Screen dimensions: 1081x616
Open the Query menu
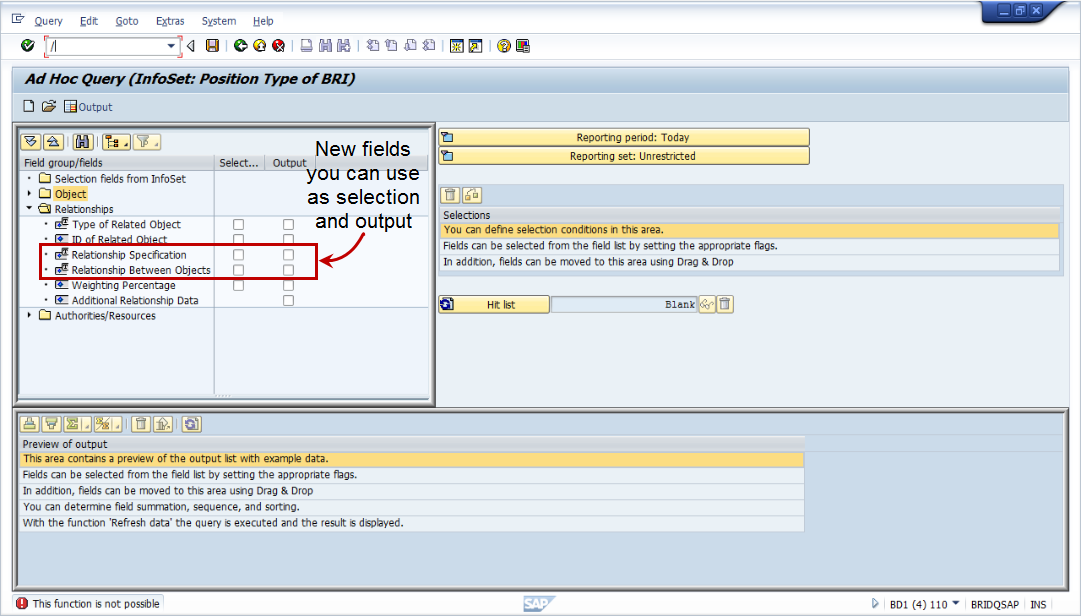pyautogui.click(x=48, y=21)
